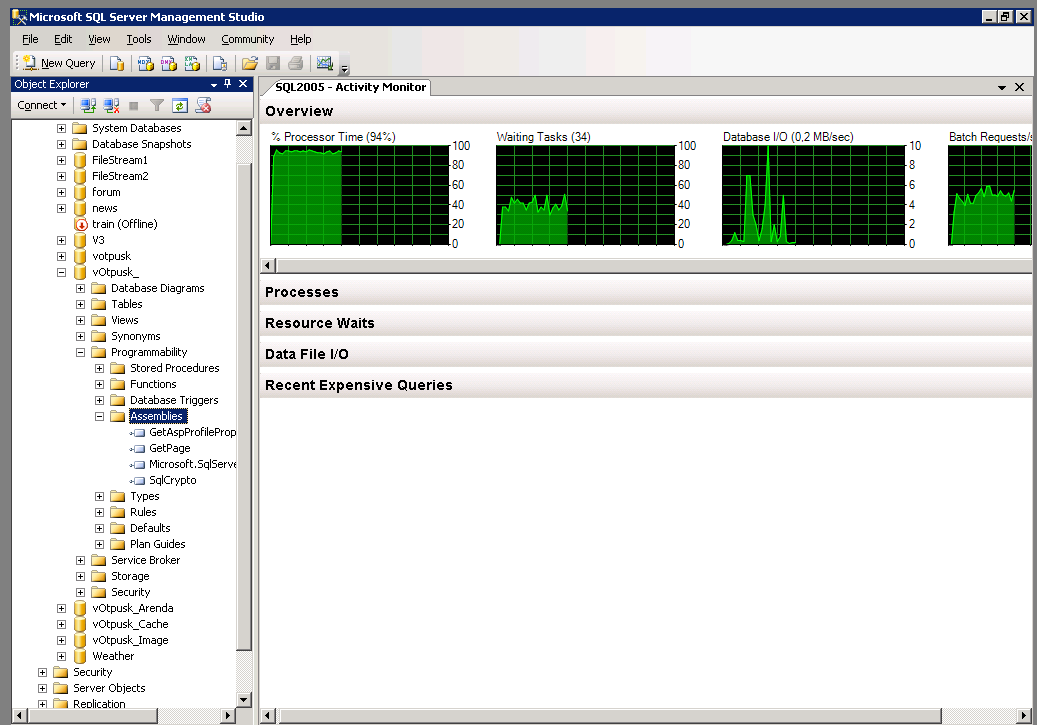This screenshot has height=725, width=1037.
Task: Close the Activity Monitor document tab
Action: (x=1019, y=87)
